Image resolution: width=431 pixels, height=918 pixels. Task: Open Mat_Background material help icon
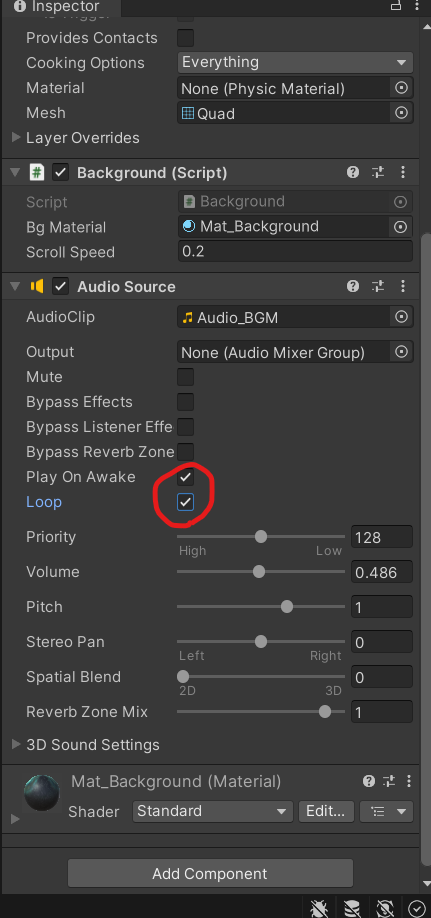pyautogui.click(x=369, y=781)
